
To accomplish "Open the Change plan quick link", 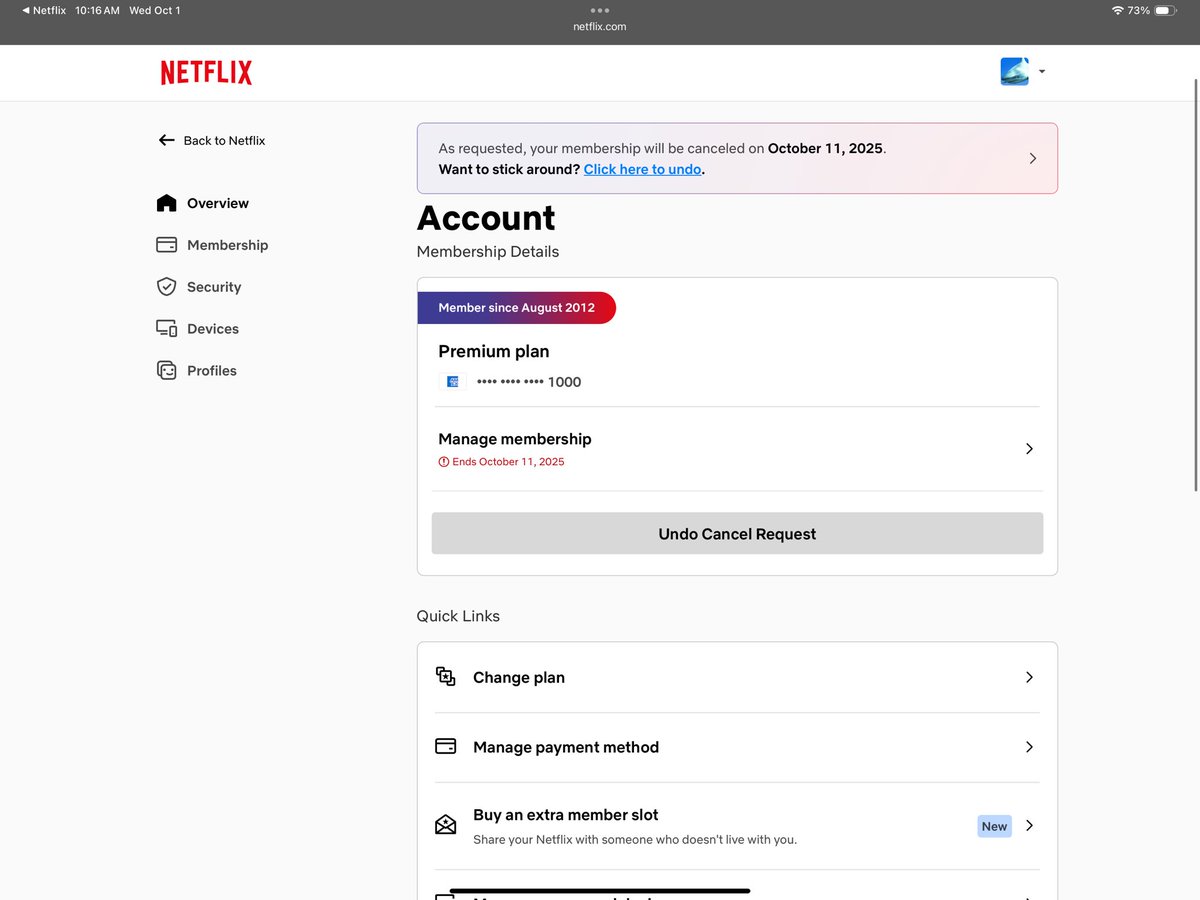I will tap(737, 677).
